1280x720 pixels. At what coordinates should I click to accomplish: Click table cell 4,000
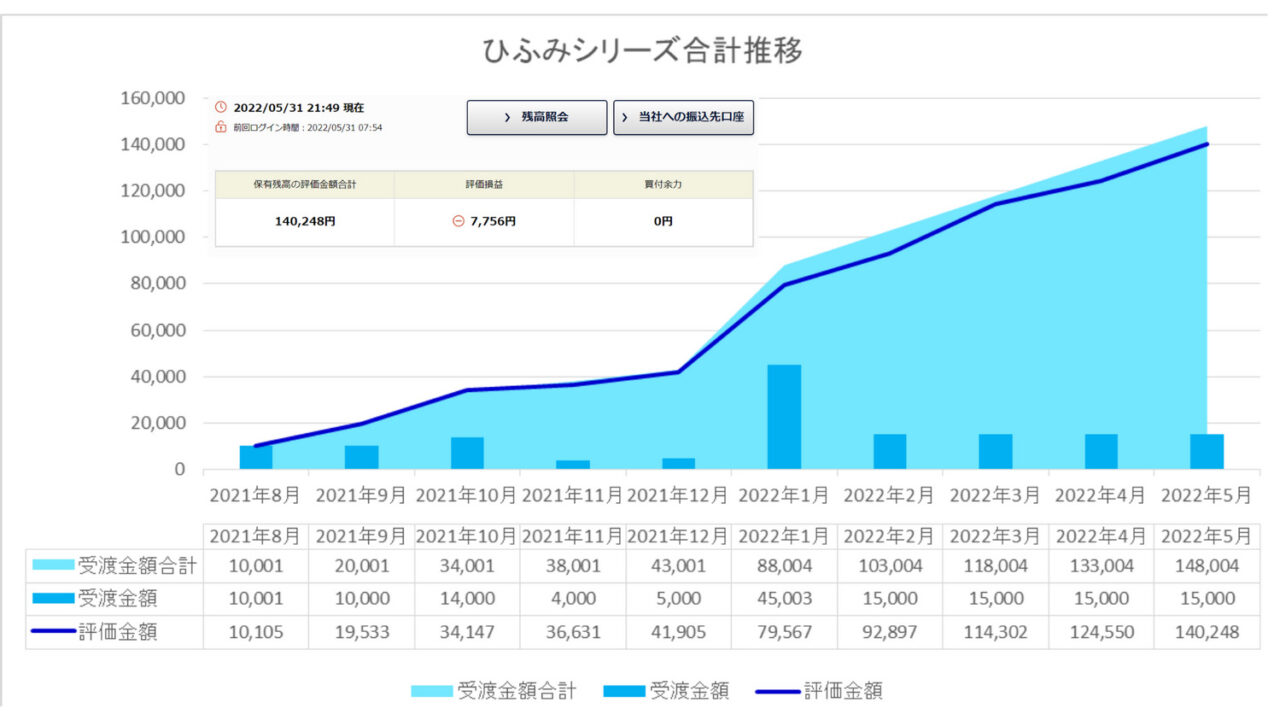click(573, 599)
